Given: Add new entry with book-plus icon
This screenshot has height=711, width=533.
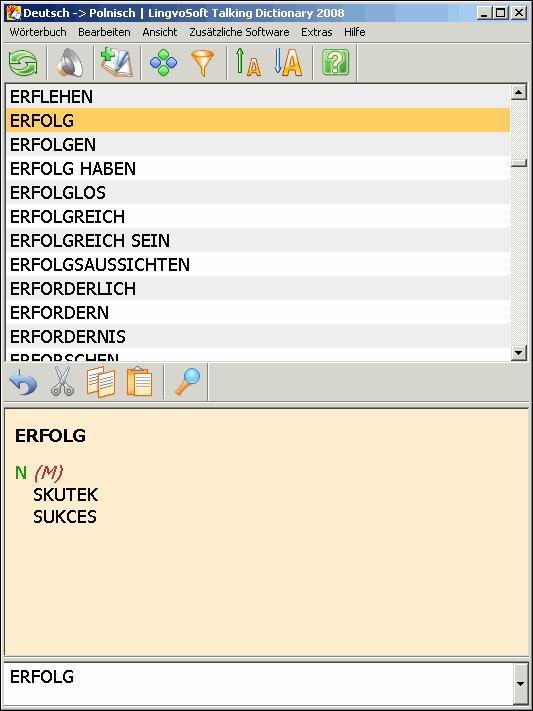Looking at the screenshot, I should click(117, 63).
